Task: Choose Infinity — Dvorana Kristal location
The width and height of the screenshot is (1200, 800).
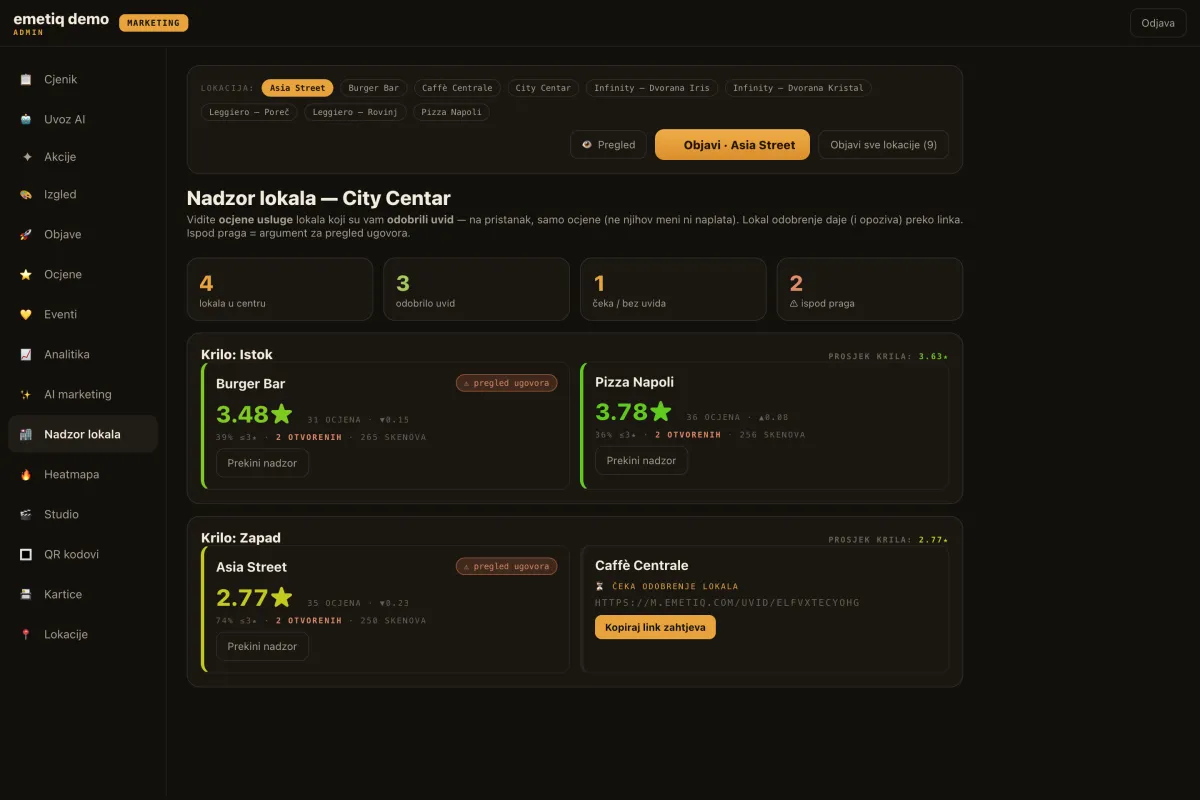Action: coord(798,88)
